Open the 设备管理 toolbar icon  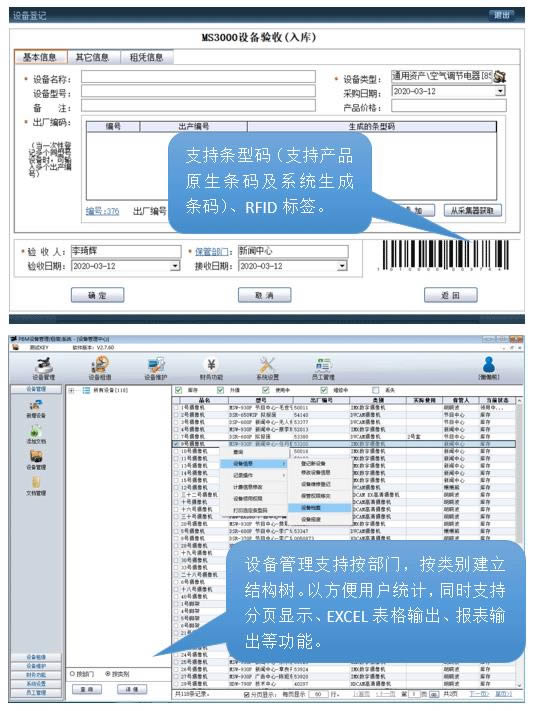[44, 365]
